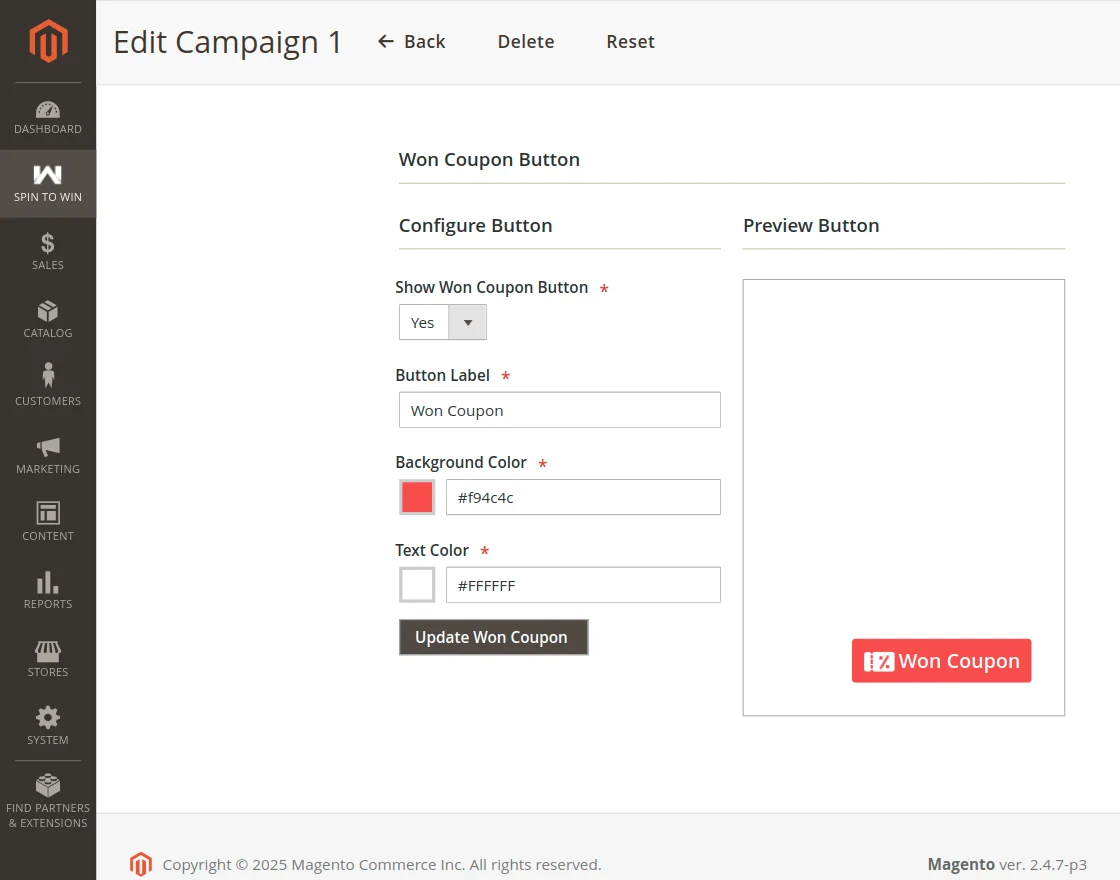1120x880 pixels.
Task: Open the red Background Color swatch
Action: (417, 497)
